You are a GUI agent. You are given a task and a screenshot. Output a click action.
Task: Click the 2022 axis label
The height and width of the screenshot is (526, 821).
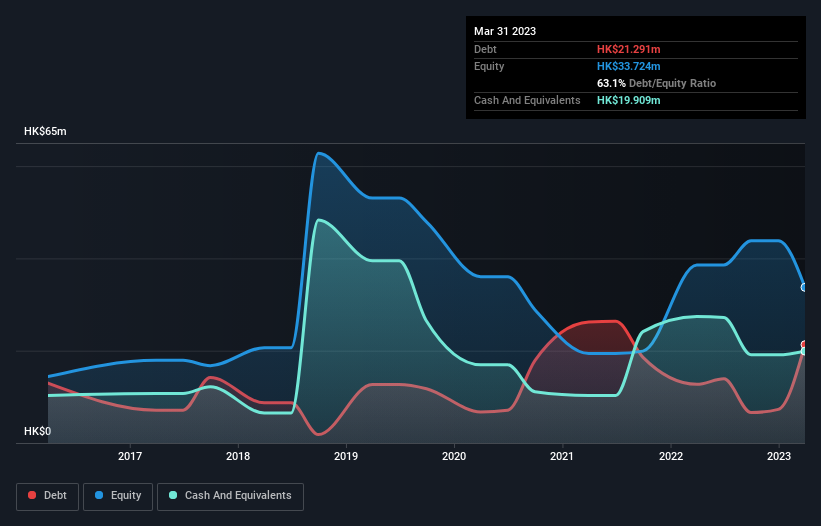tap(671, 456)
